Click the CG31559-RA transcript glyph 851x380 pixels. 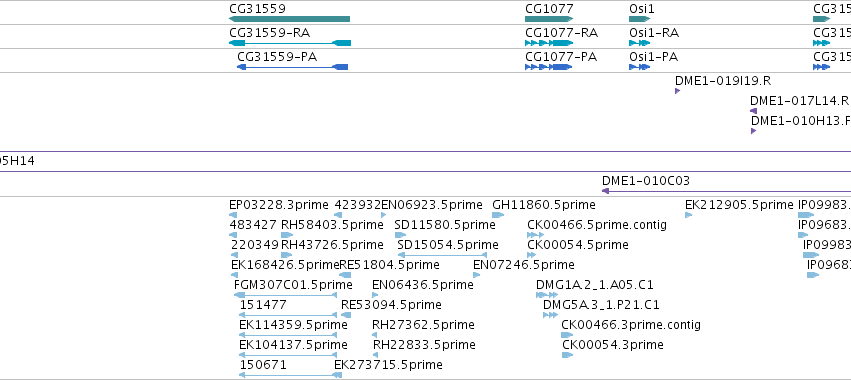click(290, 43)
